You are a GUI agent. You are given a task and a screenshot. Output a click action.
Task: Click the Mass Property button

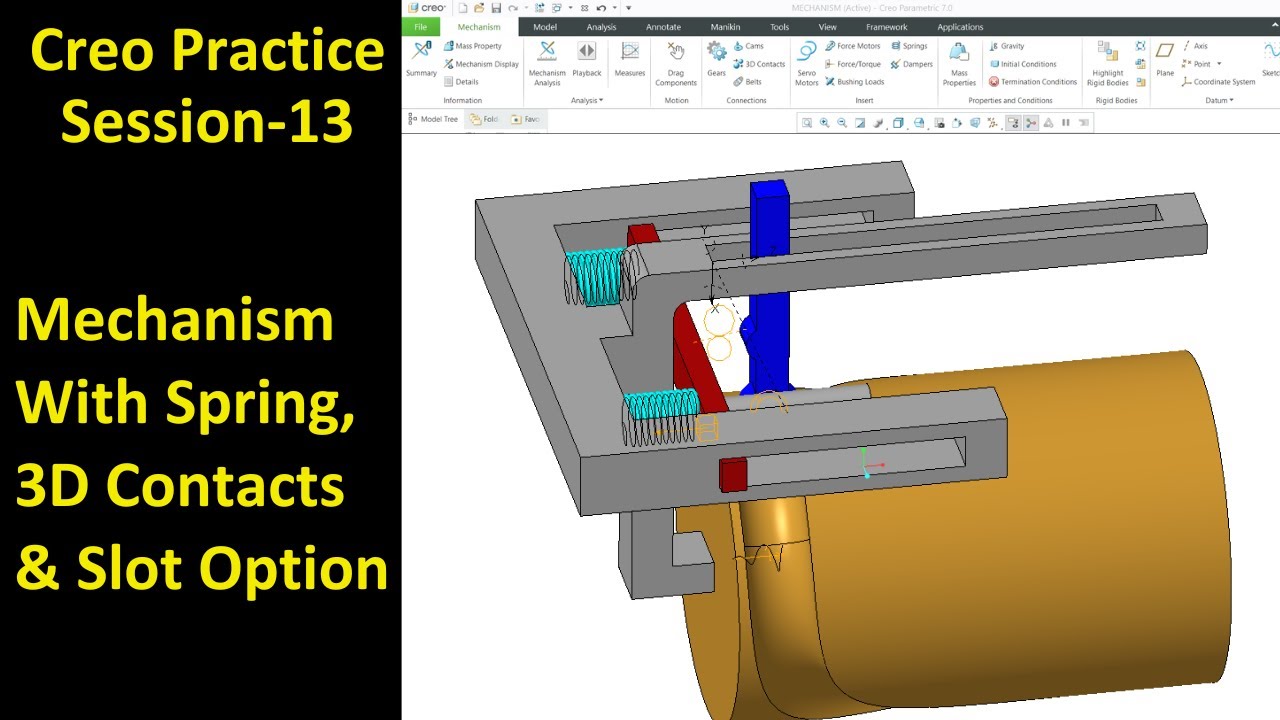tap(472, 46)
